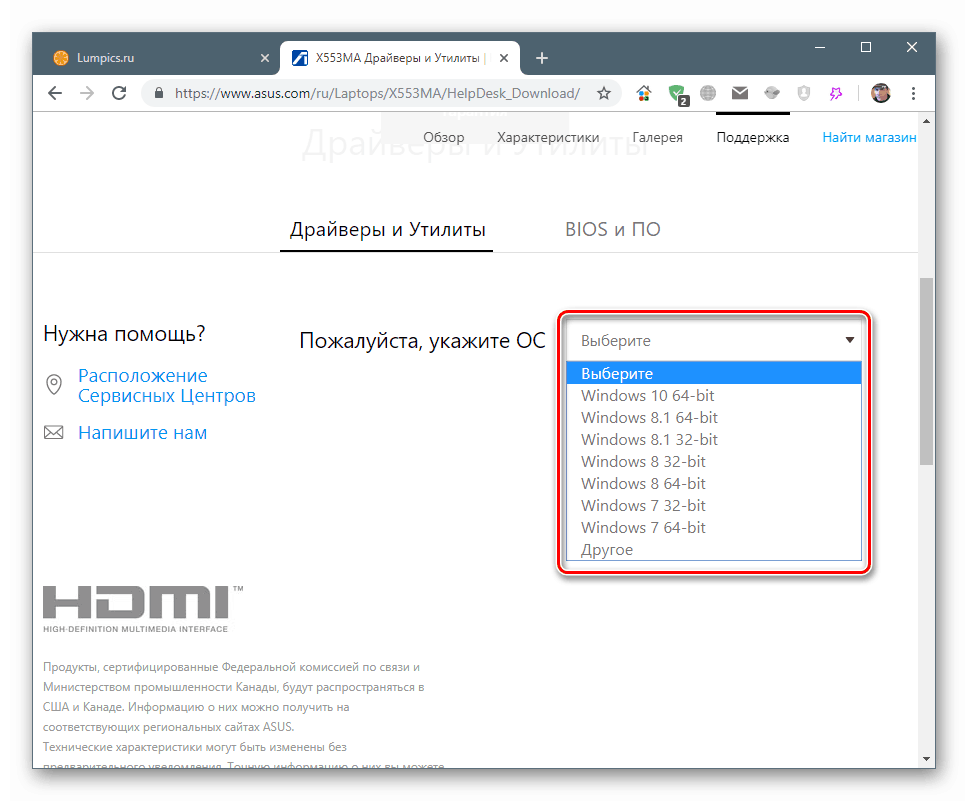Go to Галерея

pos(657,138)
